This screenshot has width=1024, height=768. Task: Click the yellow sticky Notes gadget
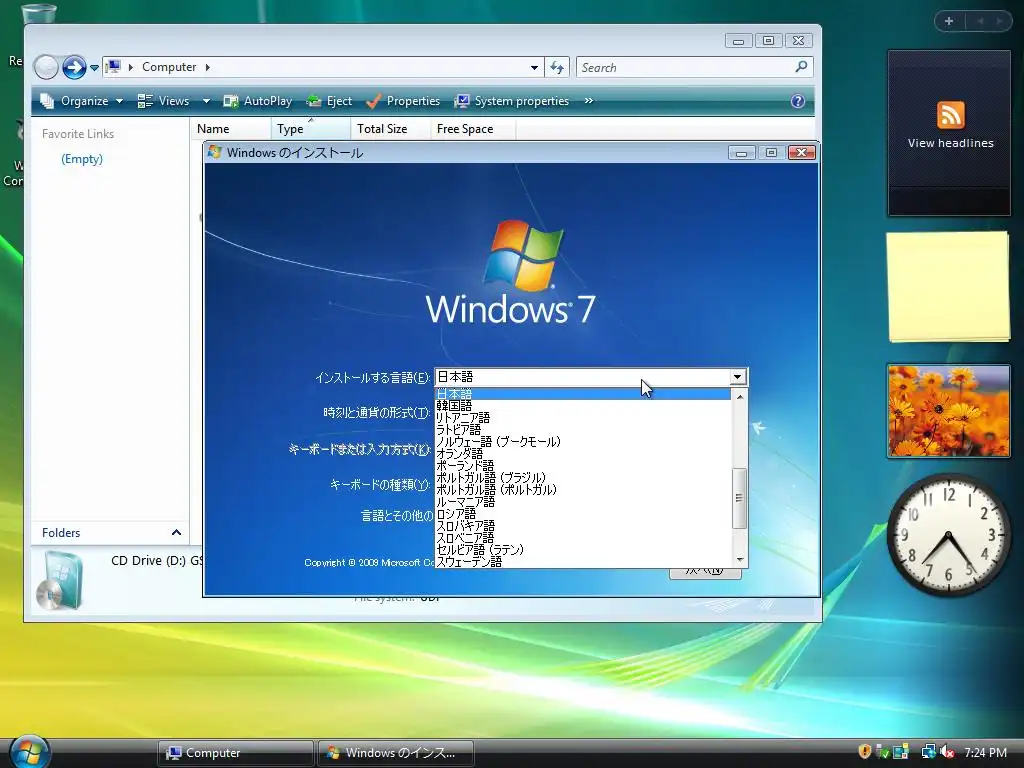point(948,287)
